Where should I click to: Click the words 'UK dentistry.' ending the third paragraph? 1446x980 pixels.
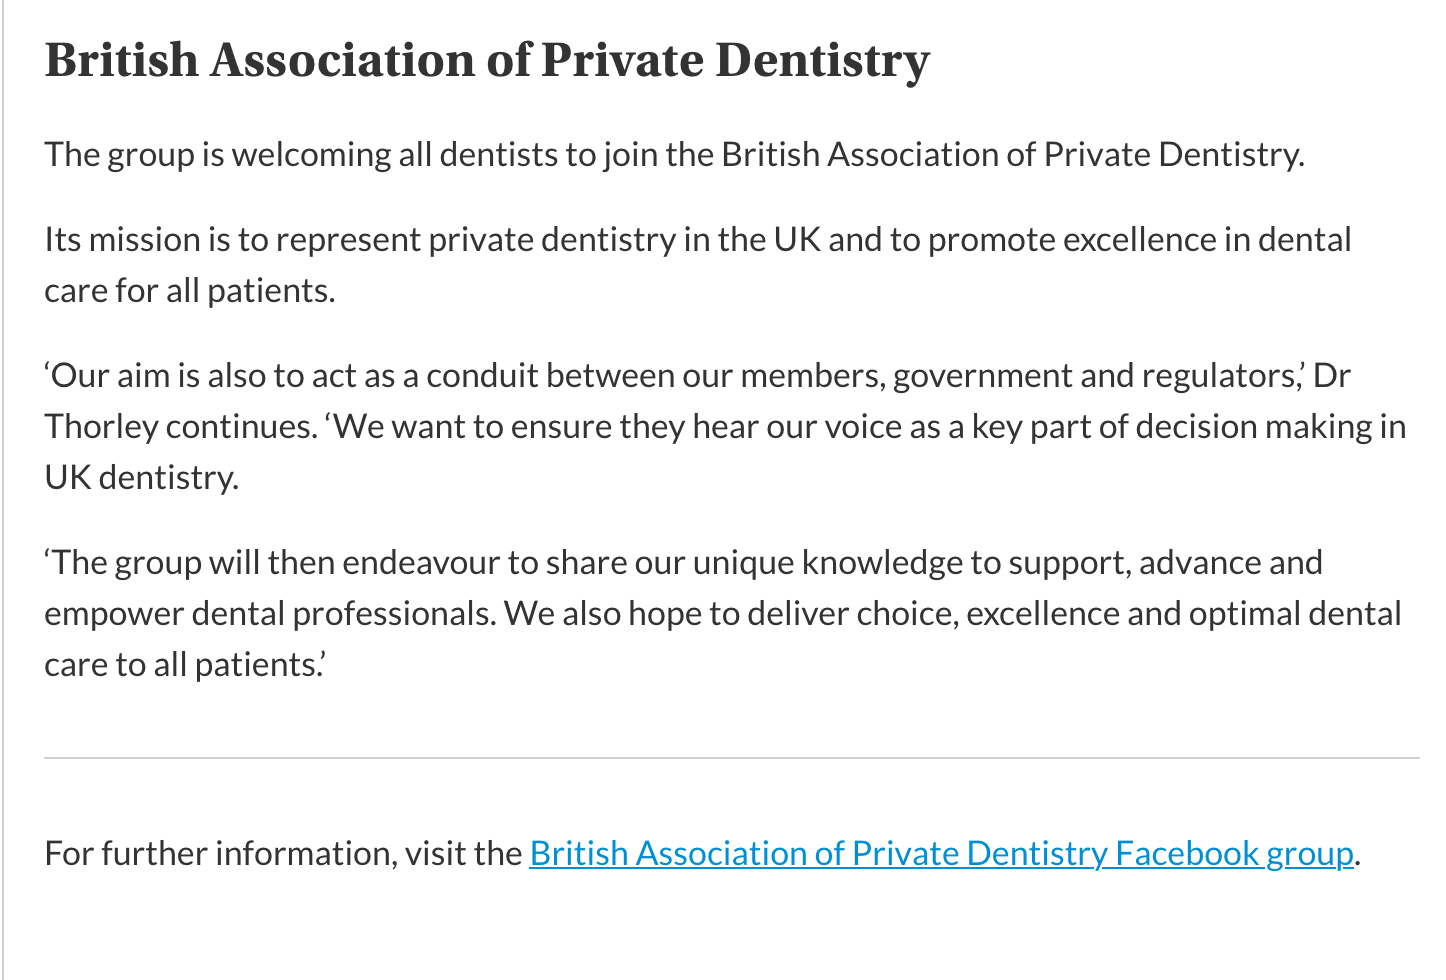pos(141,478)
